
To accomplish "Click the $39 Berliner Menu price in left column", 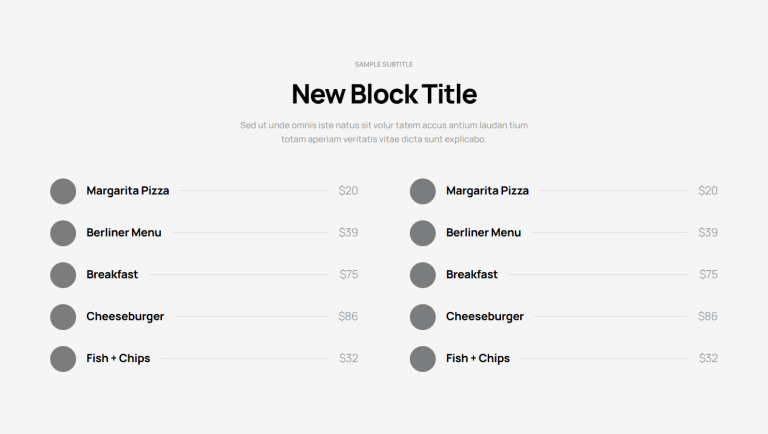I will click(348, 233).
